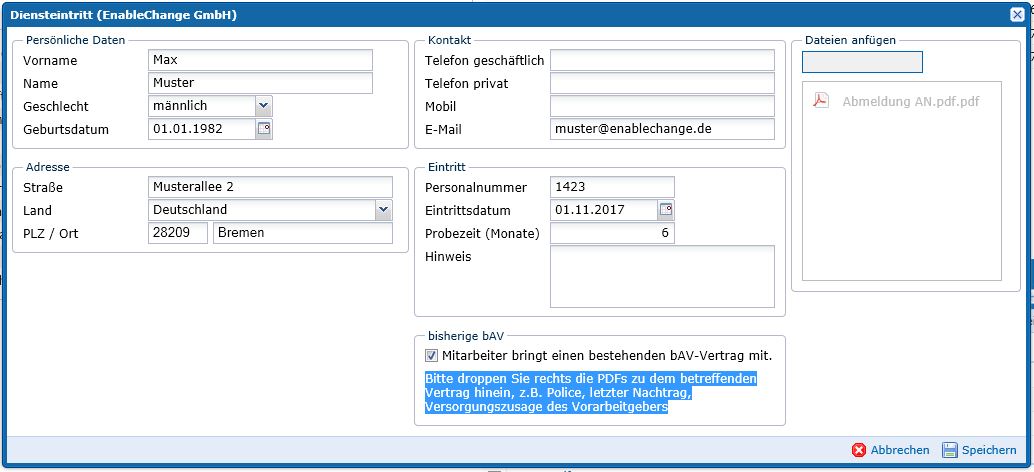Click the Personalnummer field
1034x472 pixels.
[612, 187]
